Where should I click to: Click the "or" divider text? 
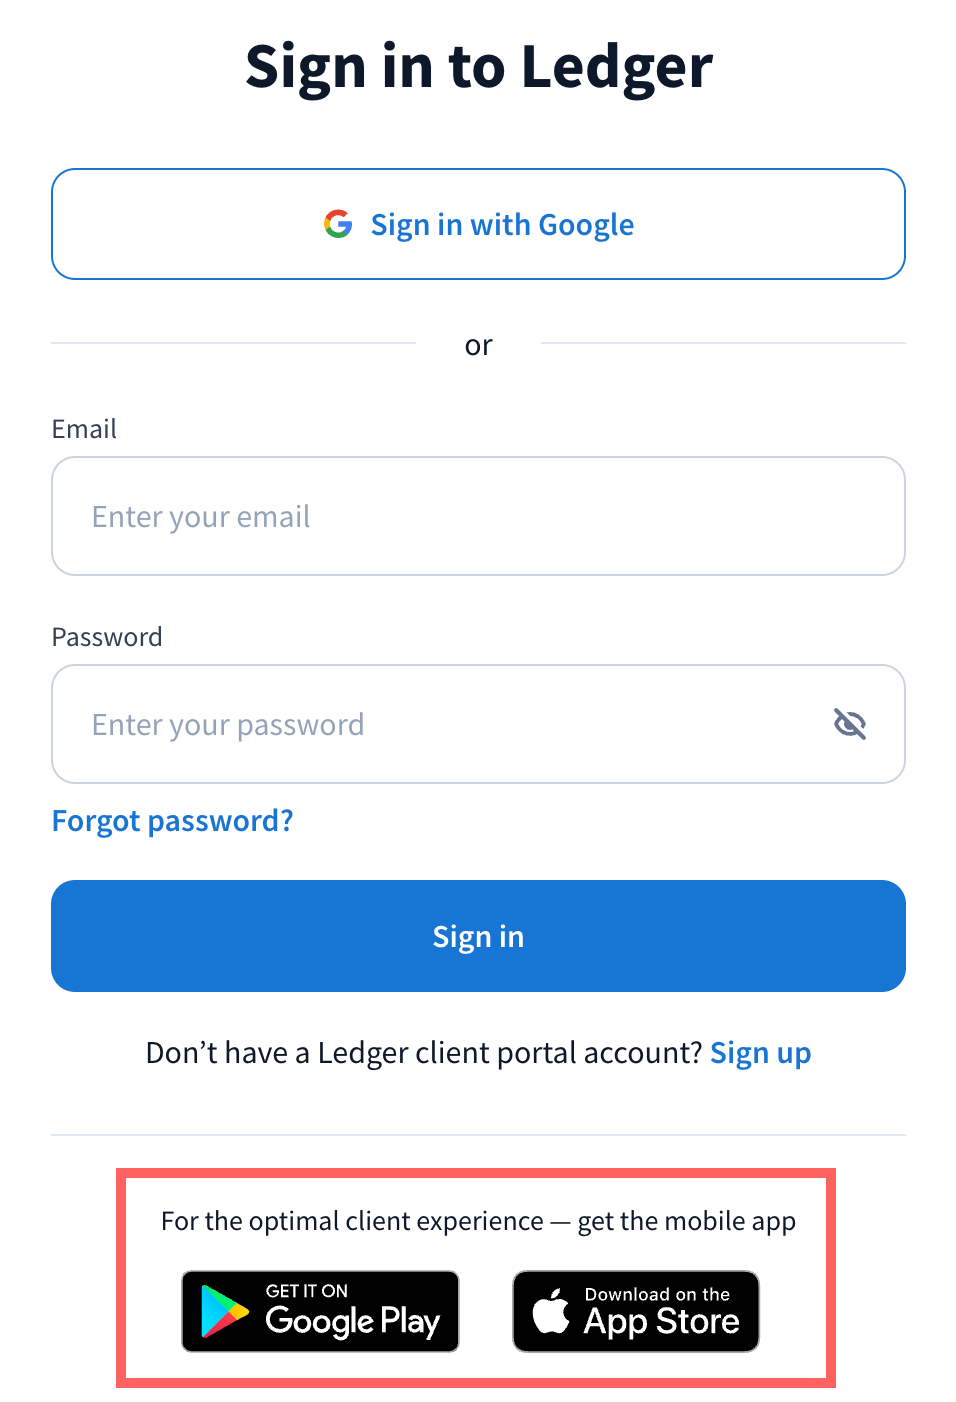pyautogui.click(x=478, y=345)
